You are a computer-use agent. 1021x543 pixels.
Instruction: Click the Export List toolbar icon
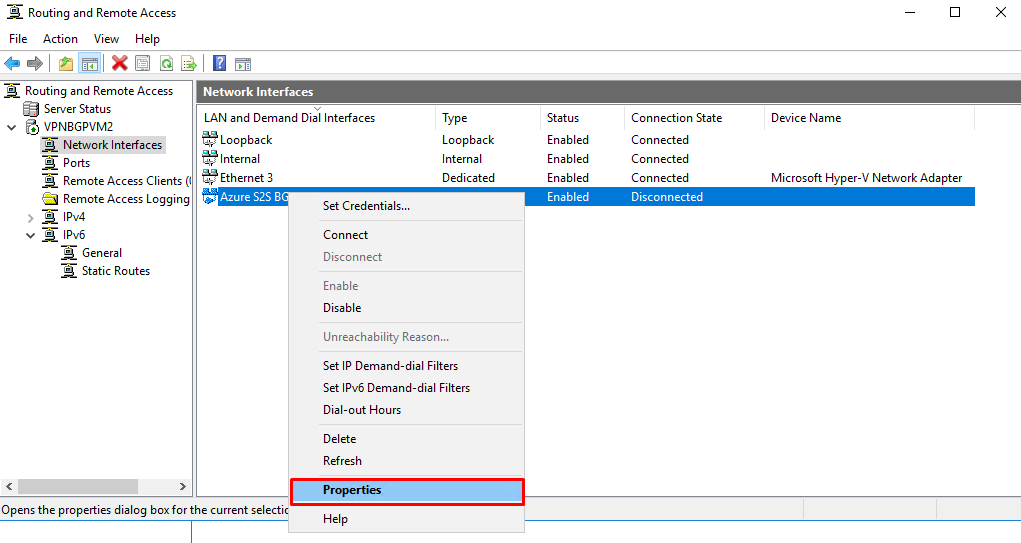pos(188,64)
